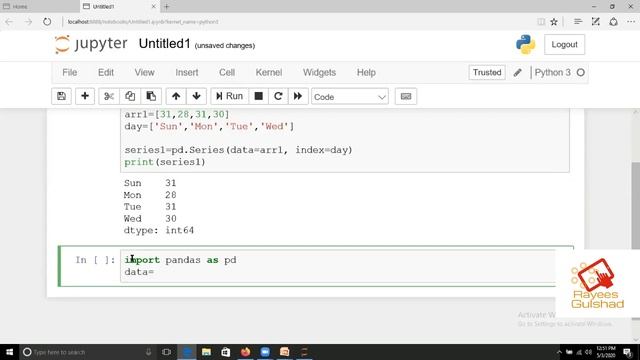Open the Cell menu

tap(227, 73)
